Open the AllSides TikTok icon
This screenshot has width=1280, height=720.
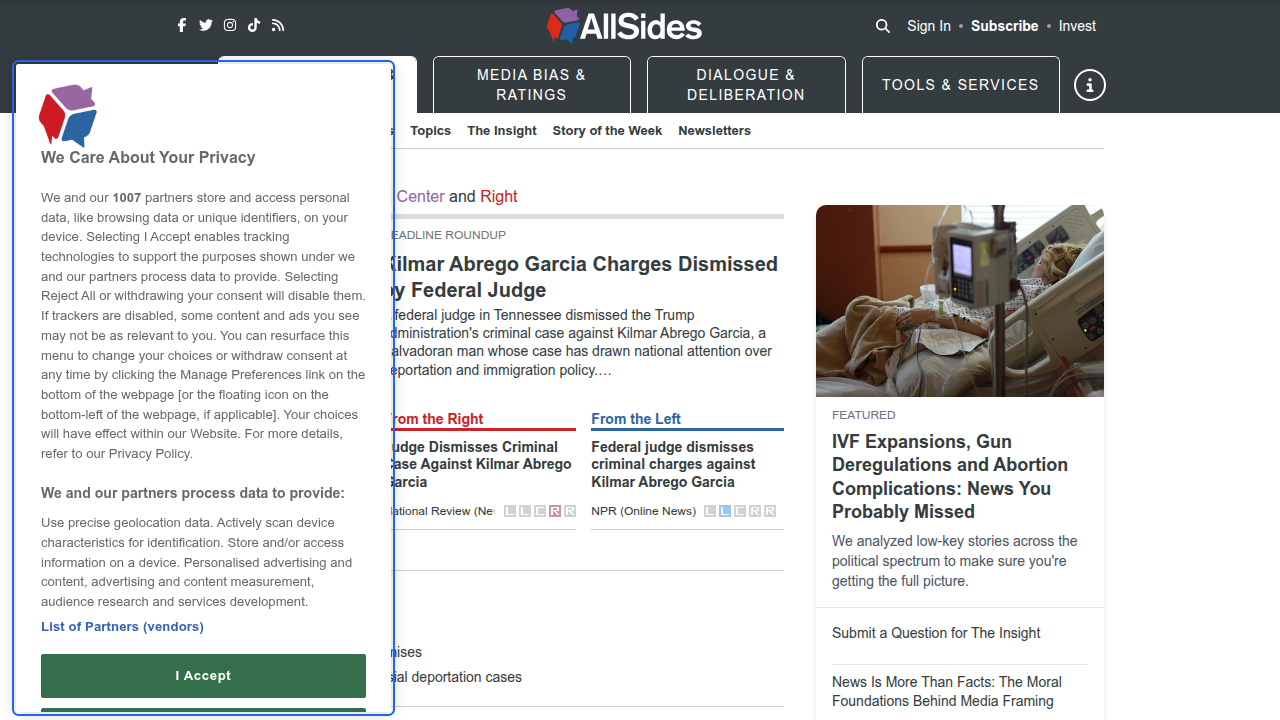point(254,26)
